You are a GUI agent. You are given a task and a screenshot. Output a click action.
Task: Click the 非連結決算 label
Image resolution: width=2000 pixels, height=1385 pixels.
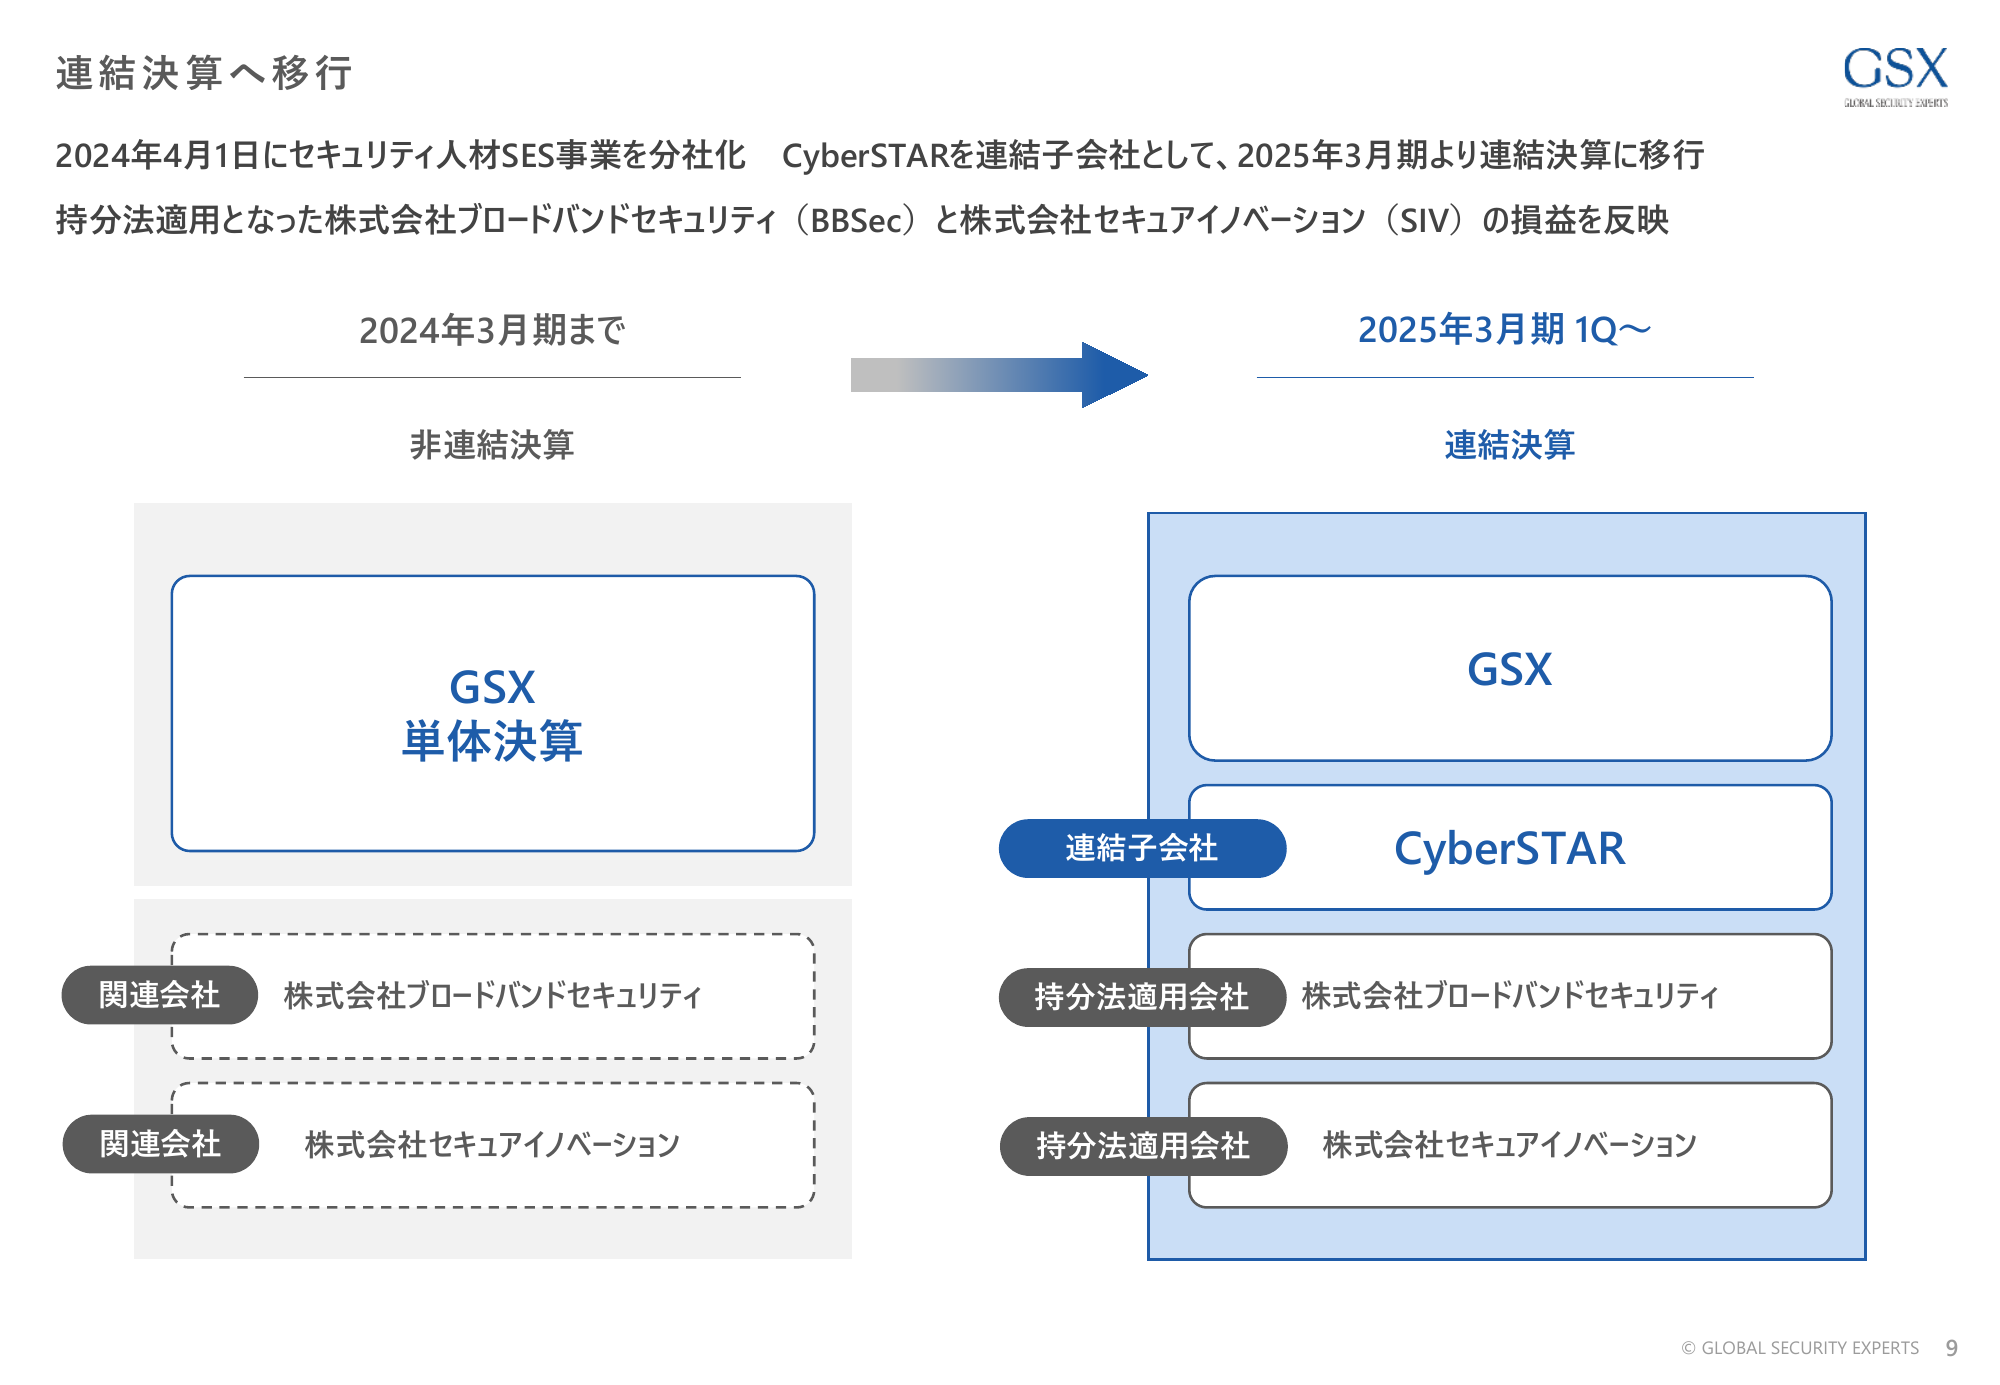[x=492, y=445]
